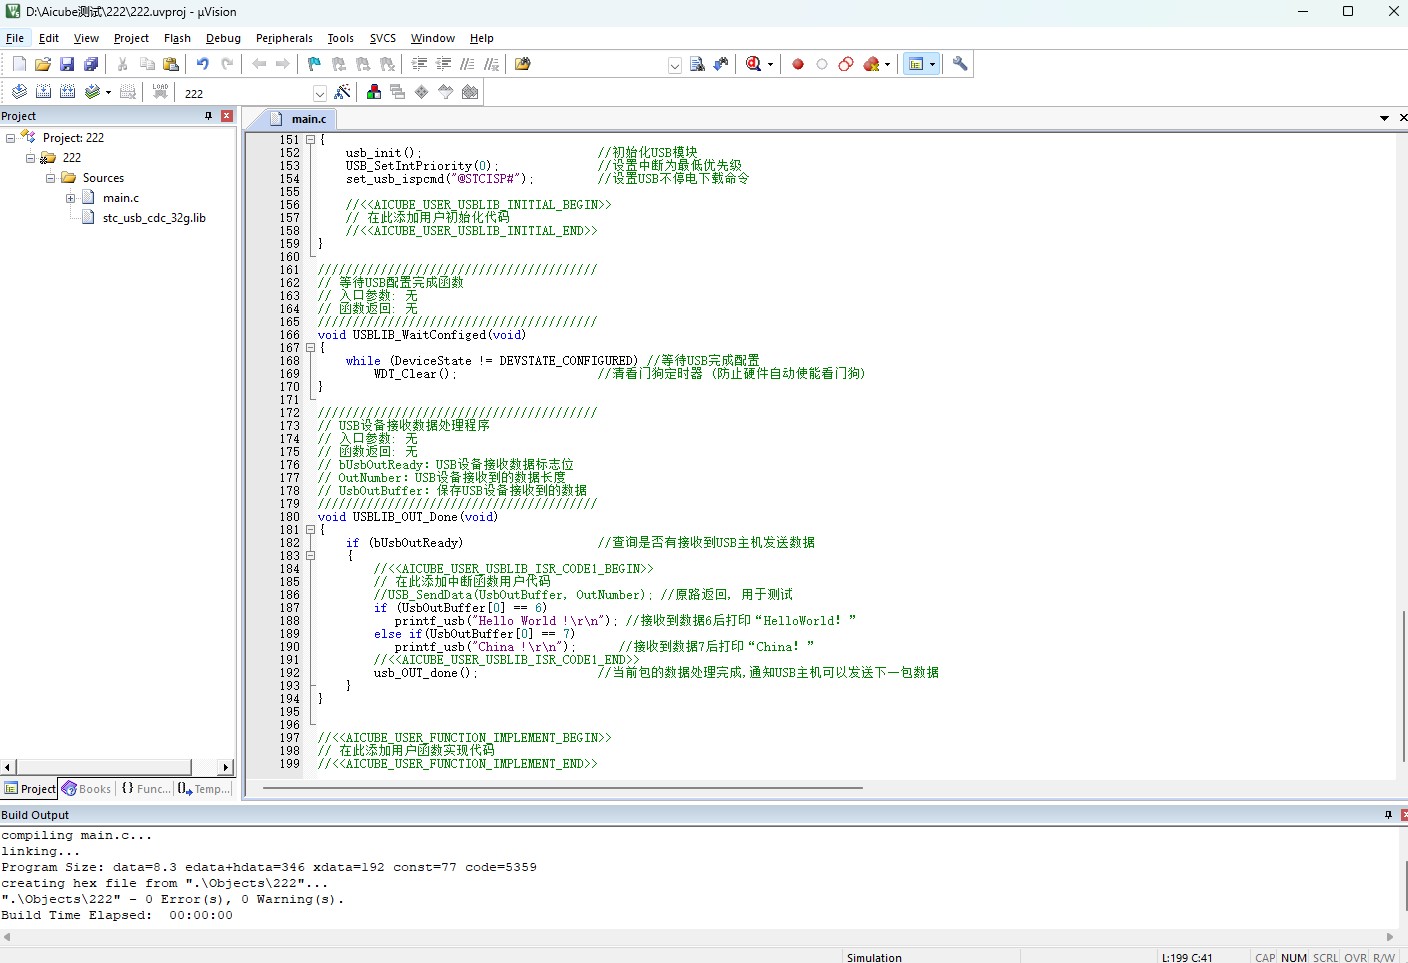Screen dimensions: 1408x963
Task: Select stc_usb_cdc_32g.lib in project tree
Action: [x=154, y=218]
